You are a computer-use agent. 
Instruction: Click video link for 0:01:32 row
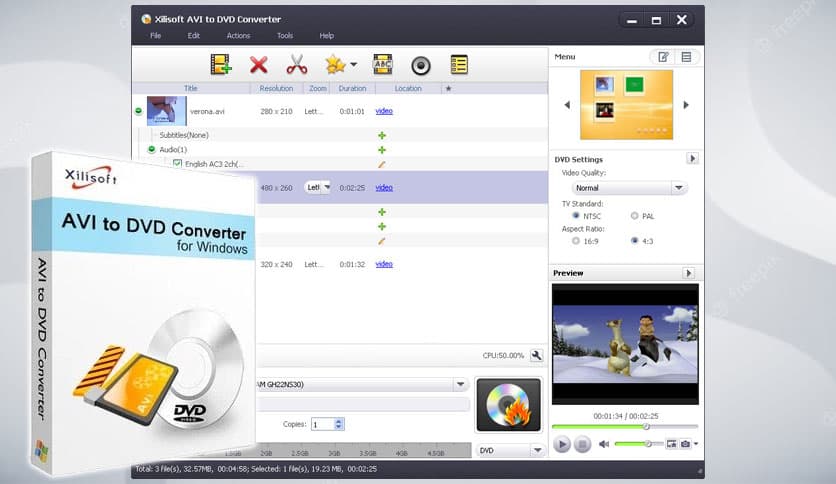(x=384, y=264)
